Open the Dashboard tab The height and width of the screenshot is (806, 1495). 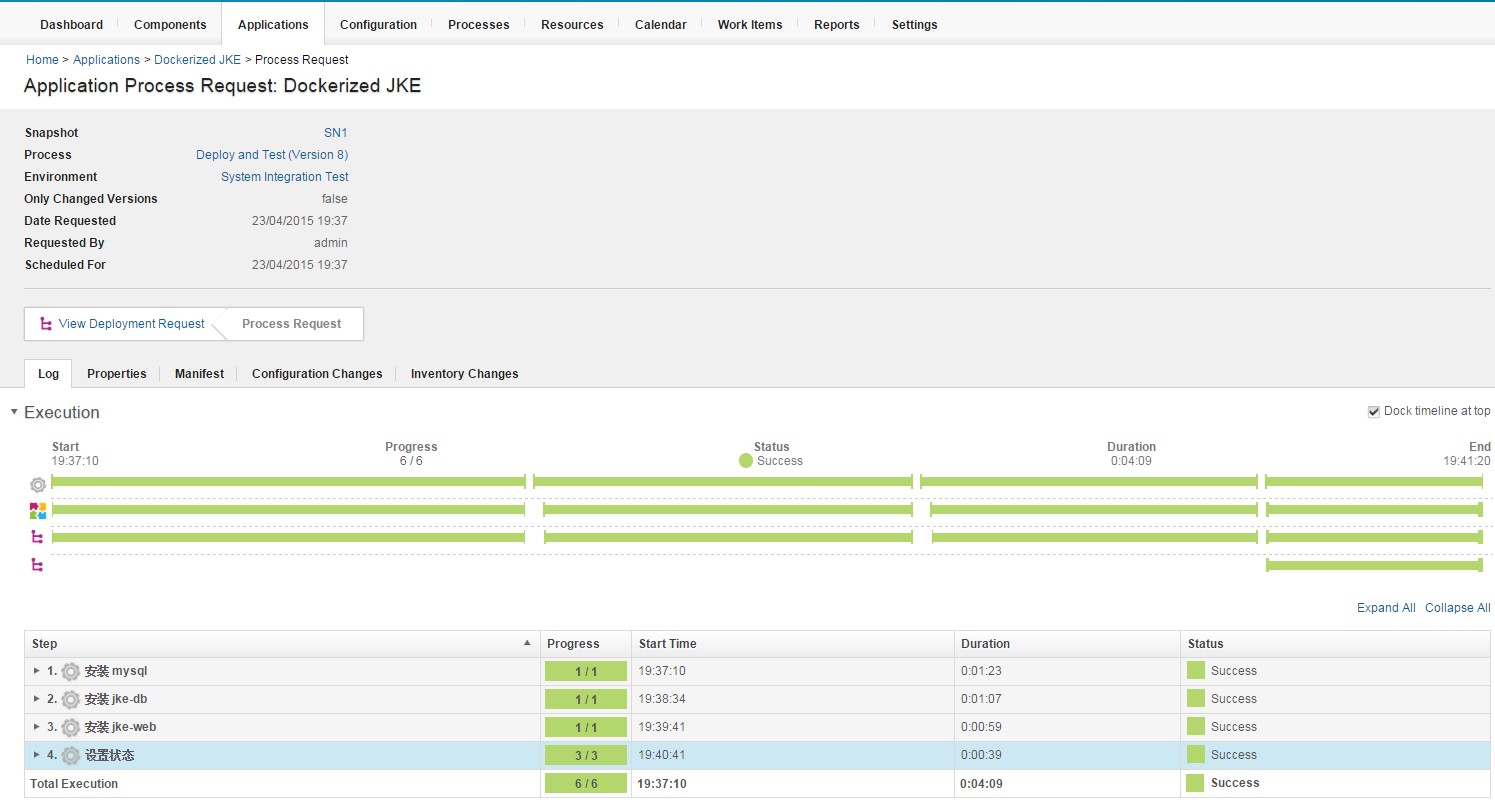click(x=71, y=24)
